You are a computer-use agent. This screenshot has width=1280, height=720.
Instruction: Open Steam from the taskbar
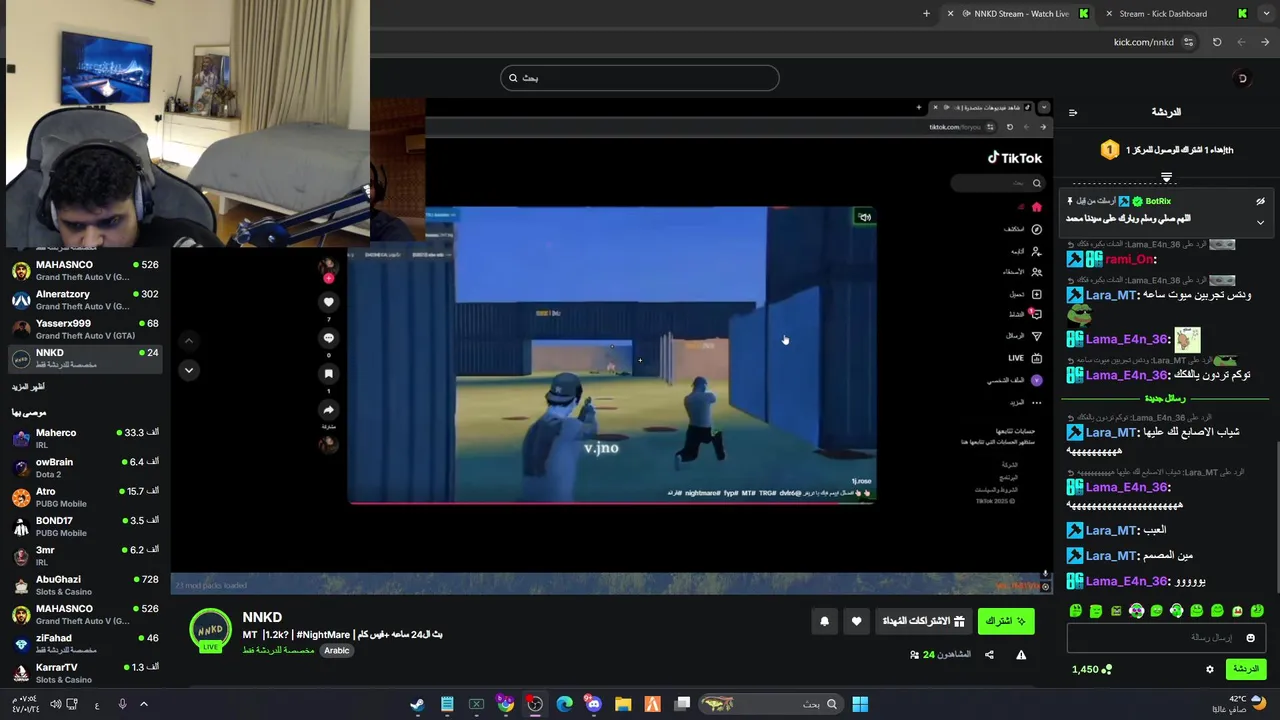coord(417,704)
